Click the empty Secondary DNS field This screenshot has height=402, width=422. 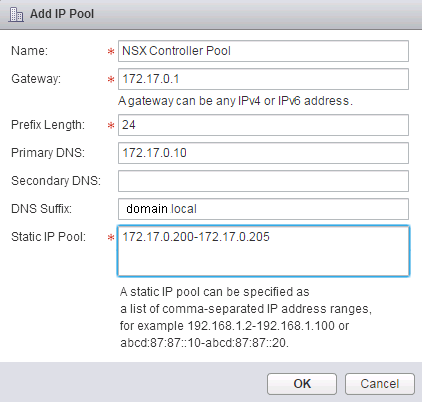263,181
